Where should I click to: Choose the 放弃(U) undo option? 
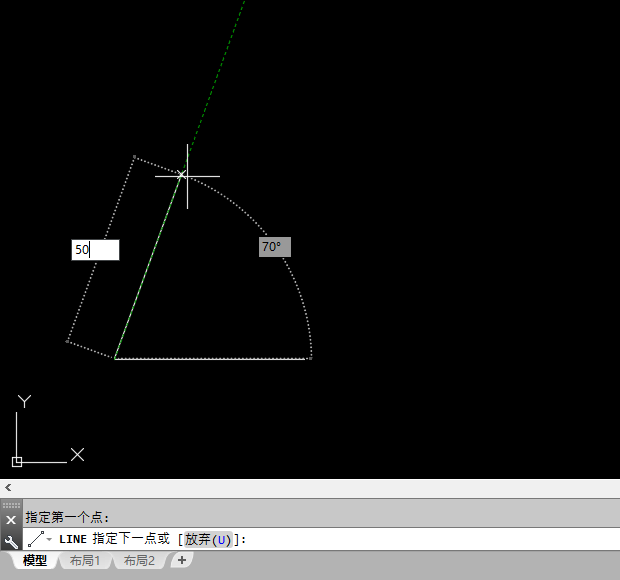pyautogui.click(x=208, y=539)
